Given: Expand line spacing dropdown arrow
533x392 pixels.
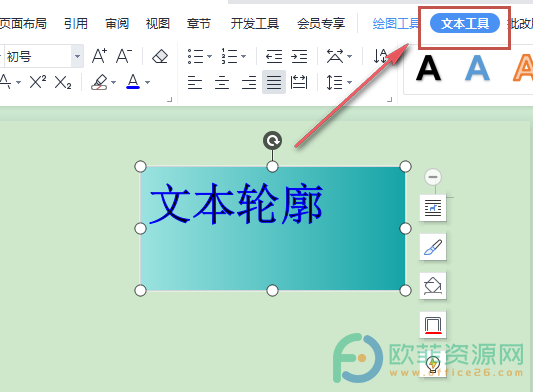Looking at the screenshot, I should tap(349, 82).
